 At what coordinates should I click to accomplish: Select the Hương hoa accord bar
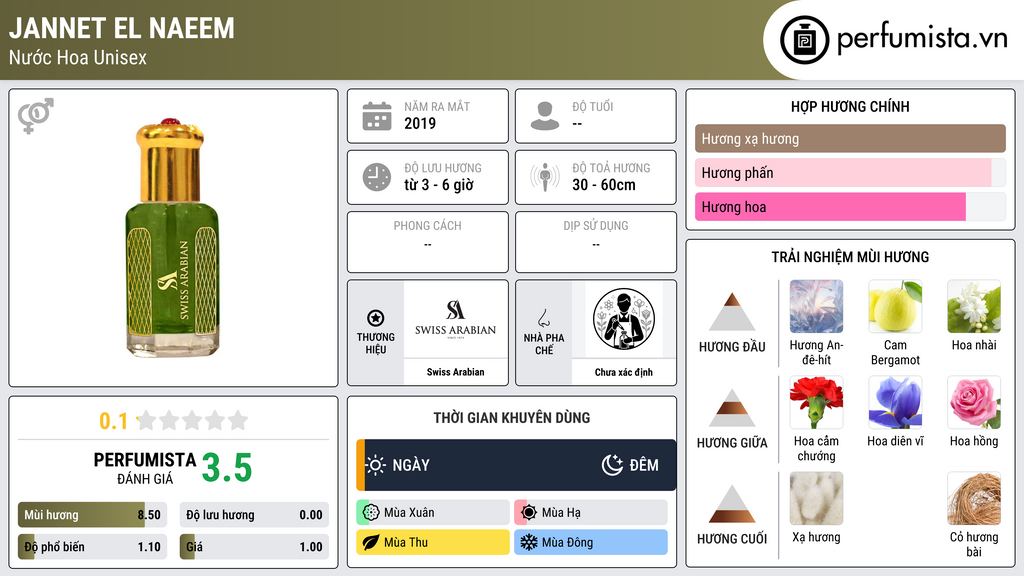pyautogui.click(x=850, y=206)
